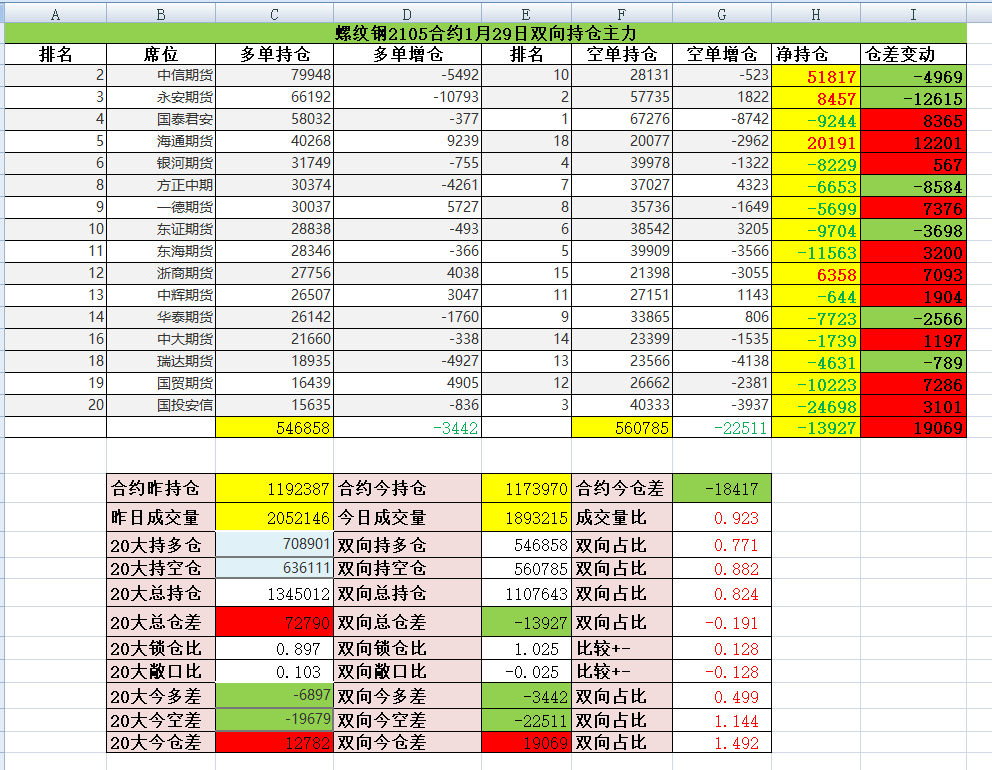Select the green cell -18417

pyautogui.click(x=722, y=488)
